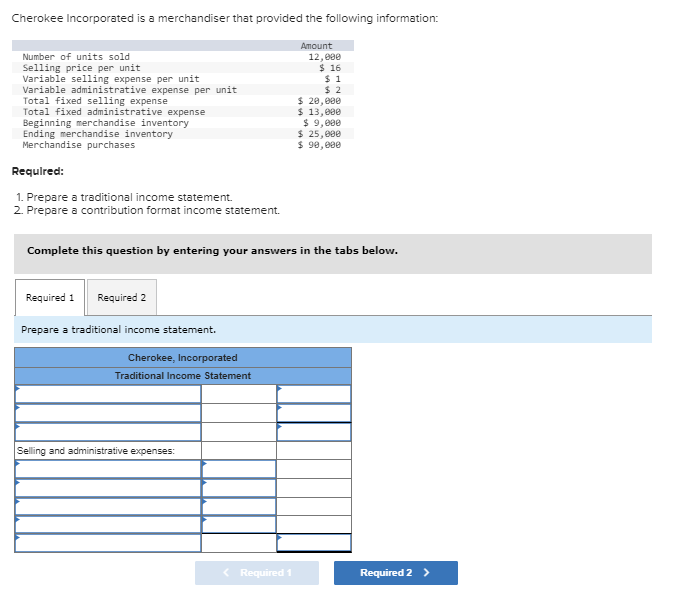The height and width of the screenshot is (612, 685).
Task: Click first row right amount field
Action: (x=314, y=394)
